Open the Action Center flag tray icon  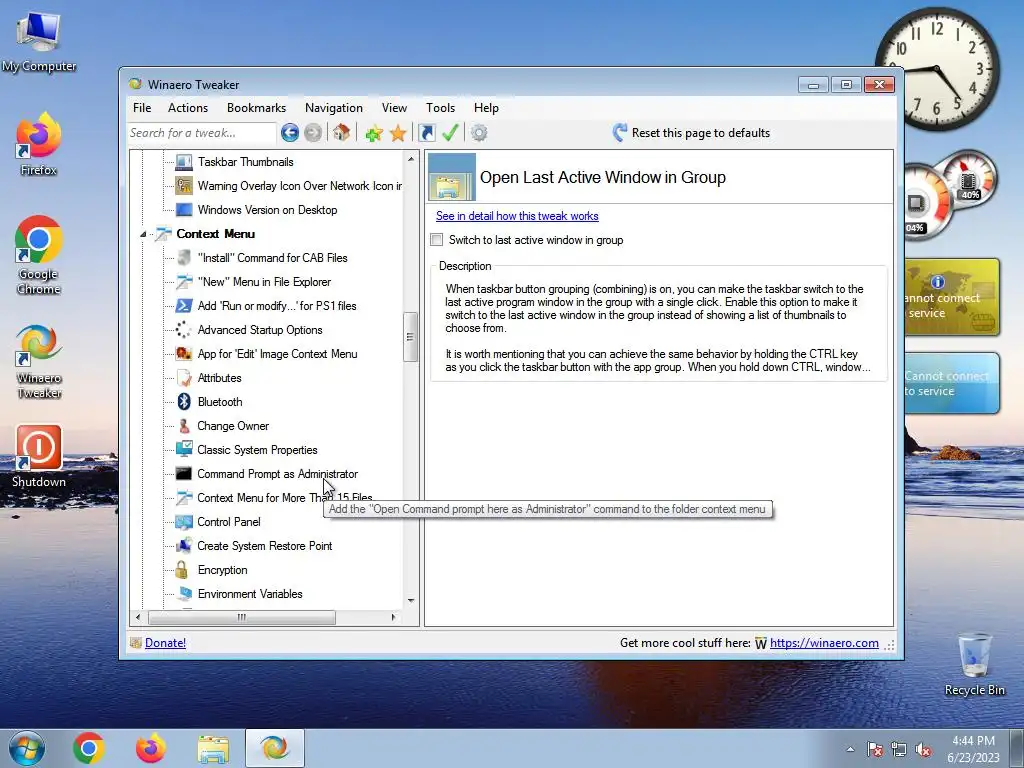click(874, 749)
